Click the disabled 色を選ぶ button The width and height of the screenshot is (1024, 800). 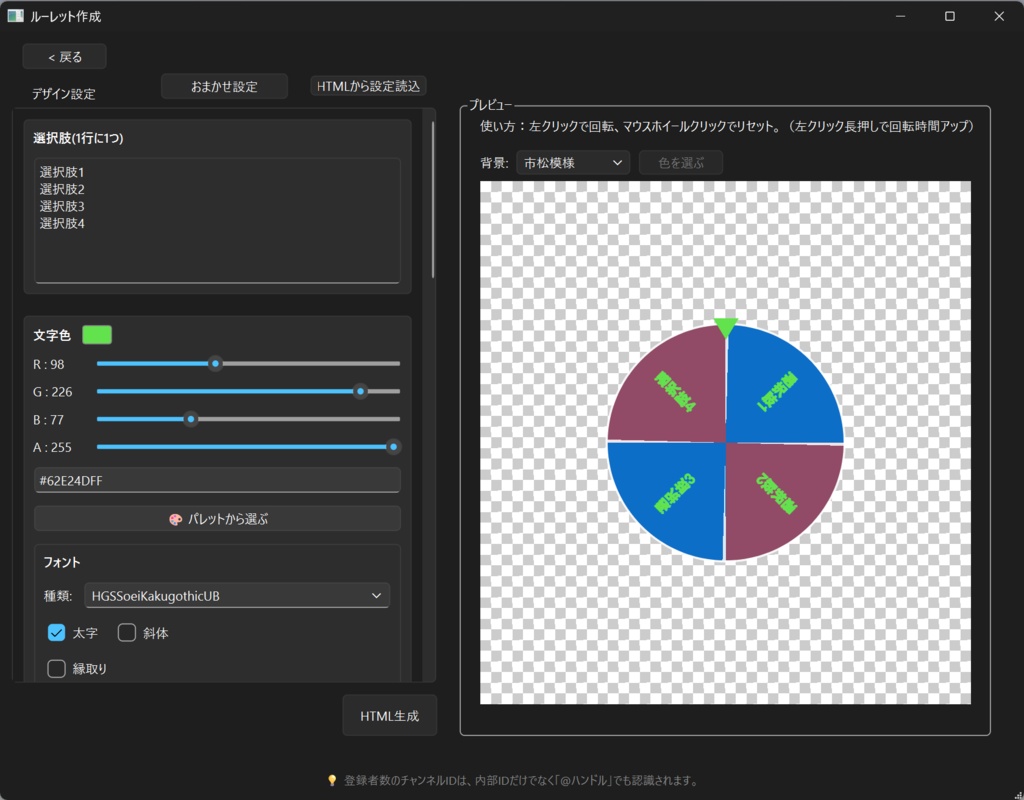(680, 163)
